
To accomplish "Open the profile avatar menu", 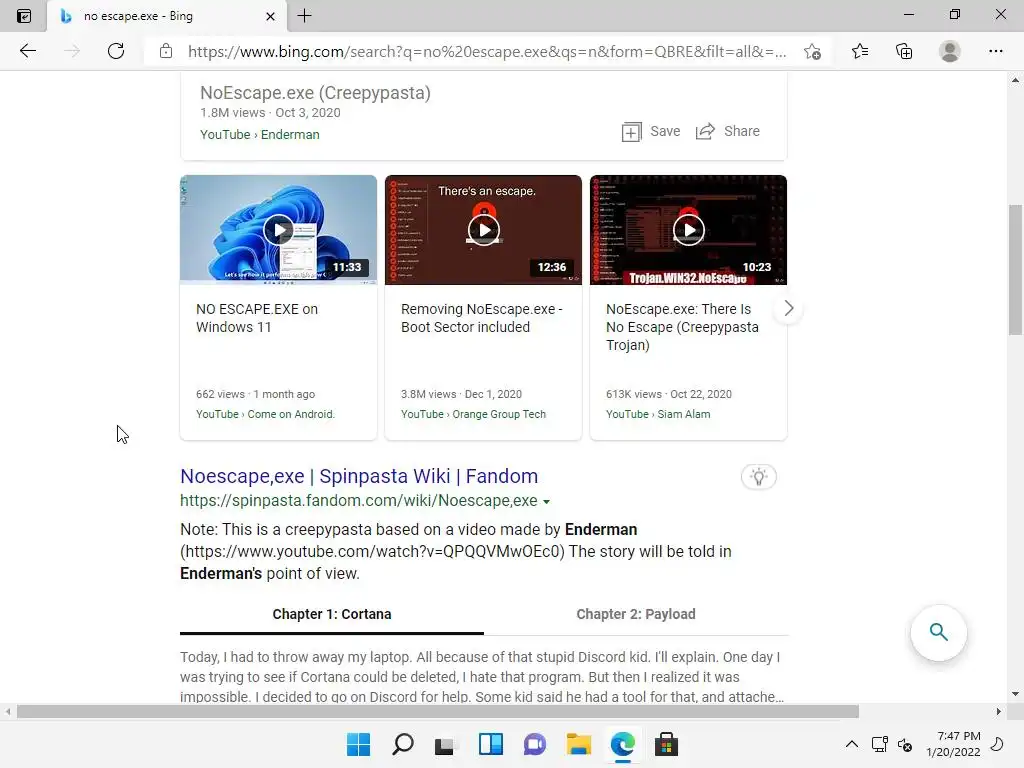I will coord(950,51).
